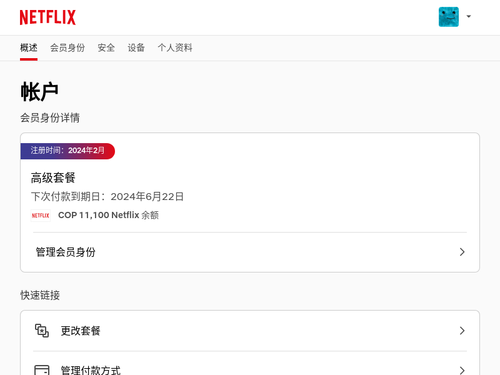
Task: Click the 更改套餐 plan icon
Action: 42,331
